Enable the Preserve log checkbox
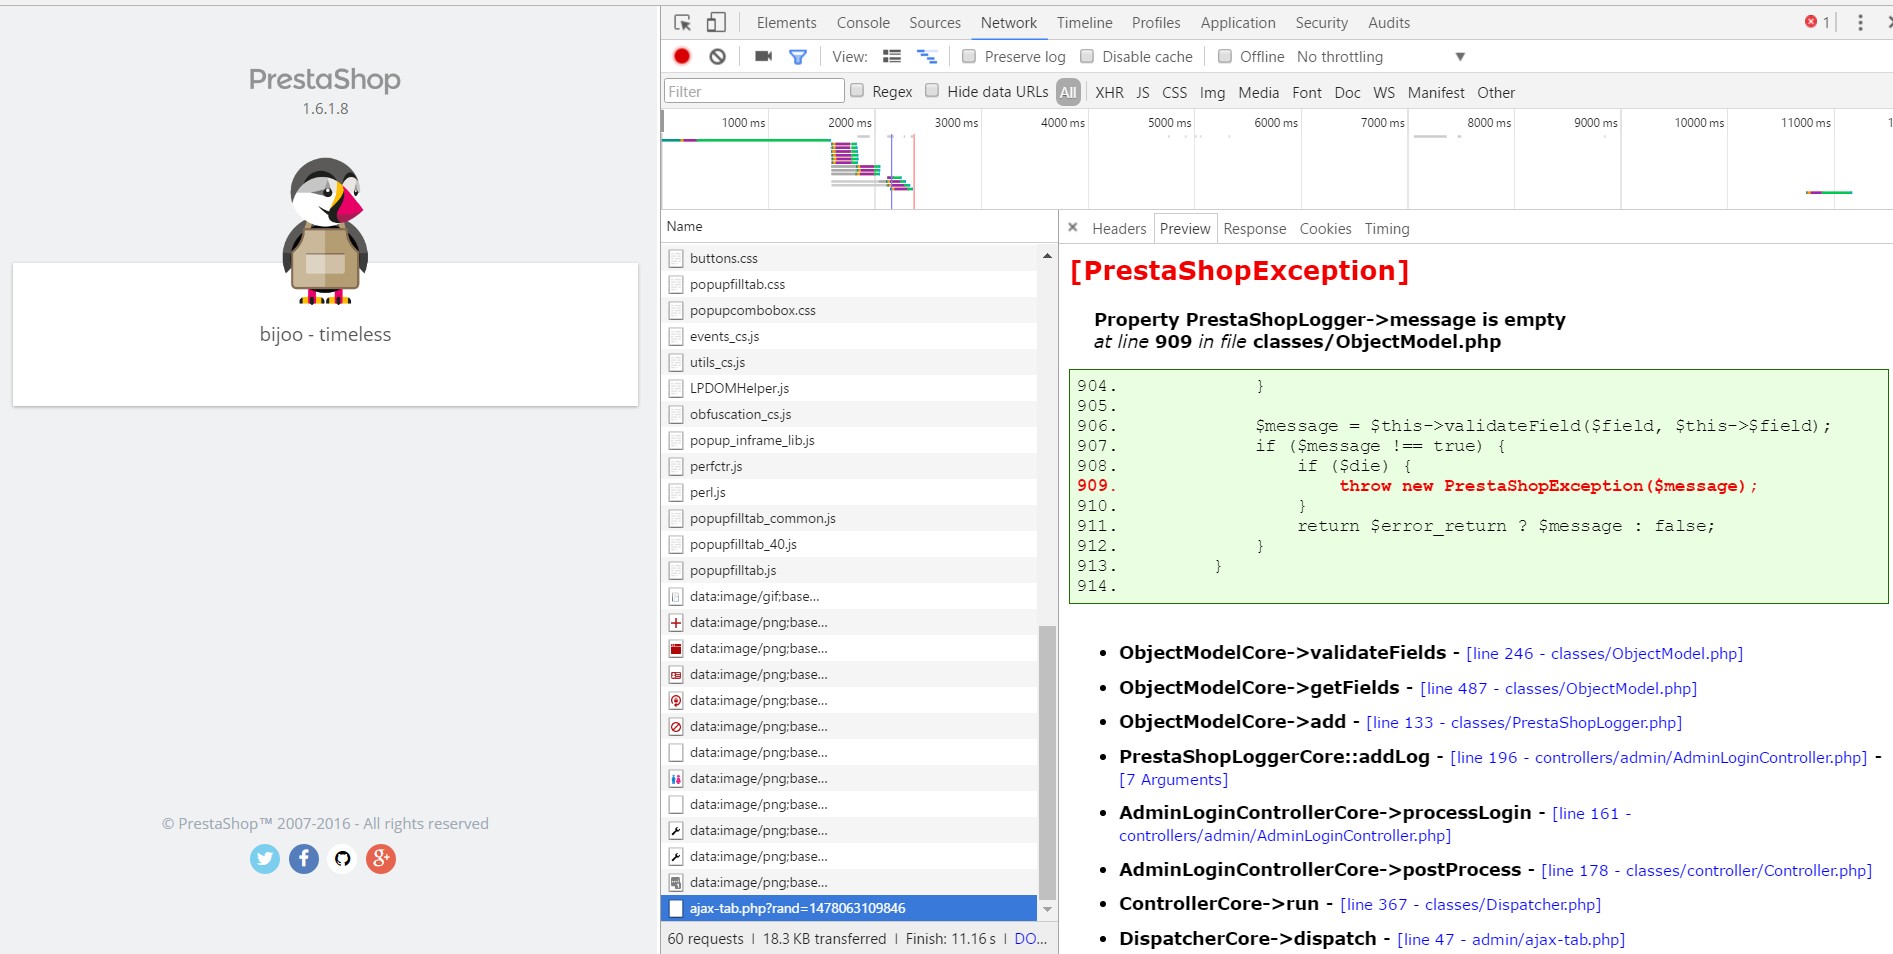 [x=969, y=56]
